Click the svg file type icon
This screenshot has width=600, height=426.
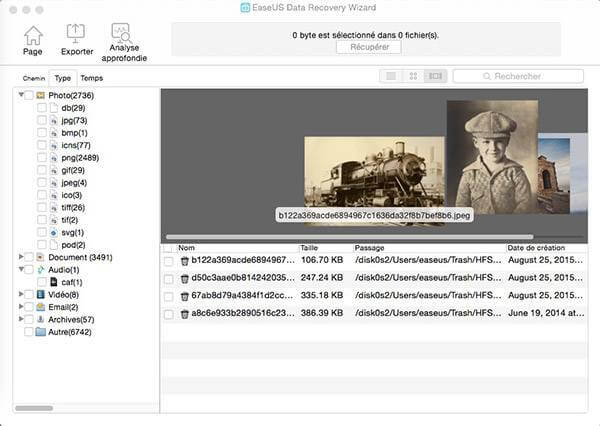point(54,232)
